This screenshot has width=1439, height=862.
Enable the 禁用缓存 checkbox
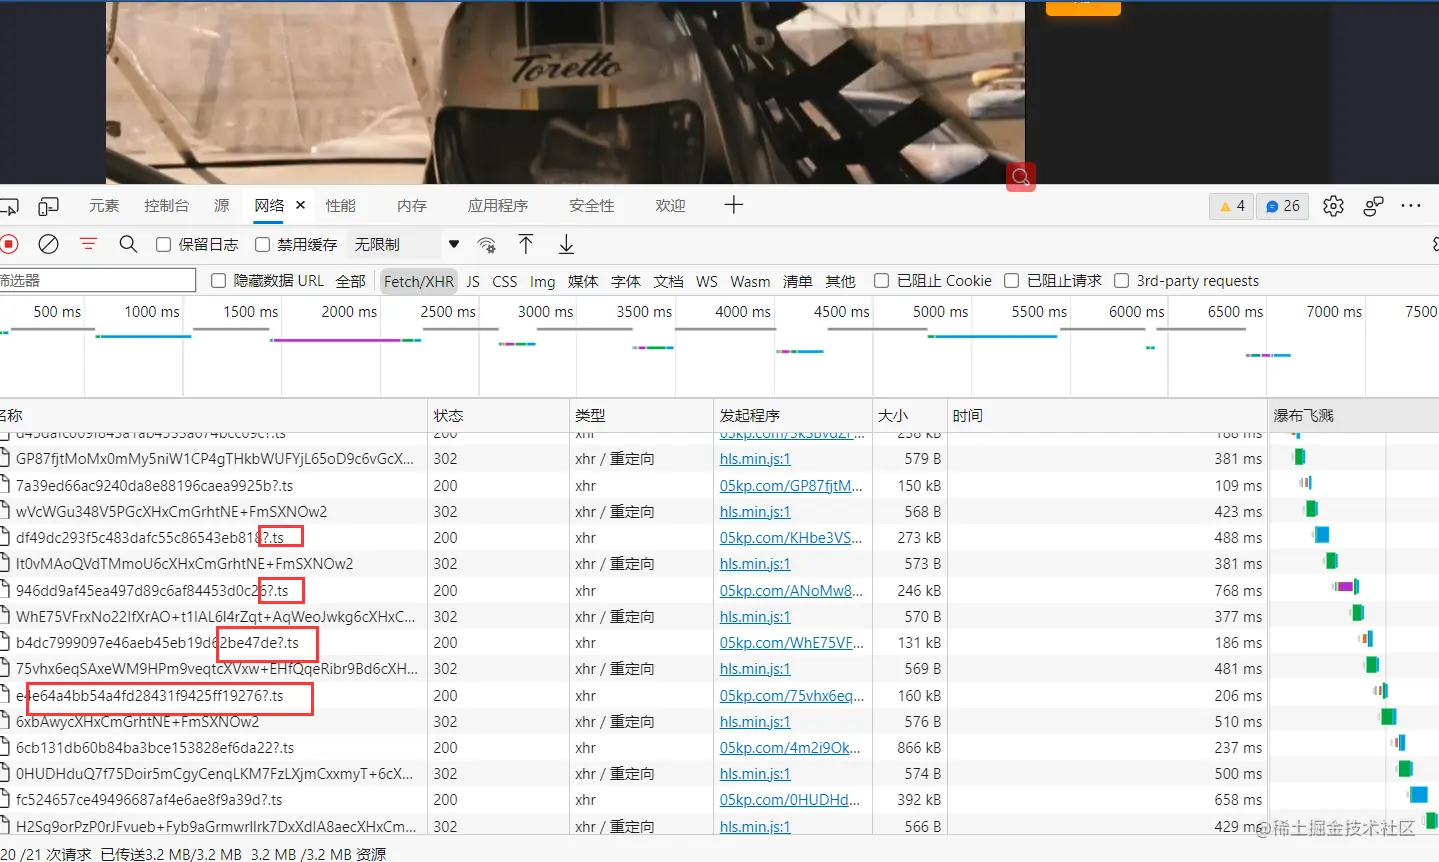tap(262, 244)
